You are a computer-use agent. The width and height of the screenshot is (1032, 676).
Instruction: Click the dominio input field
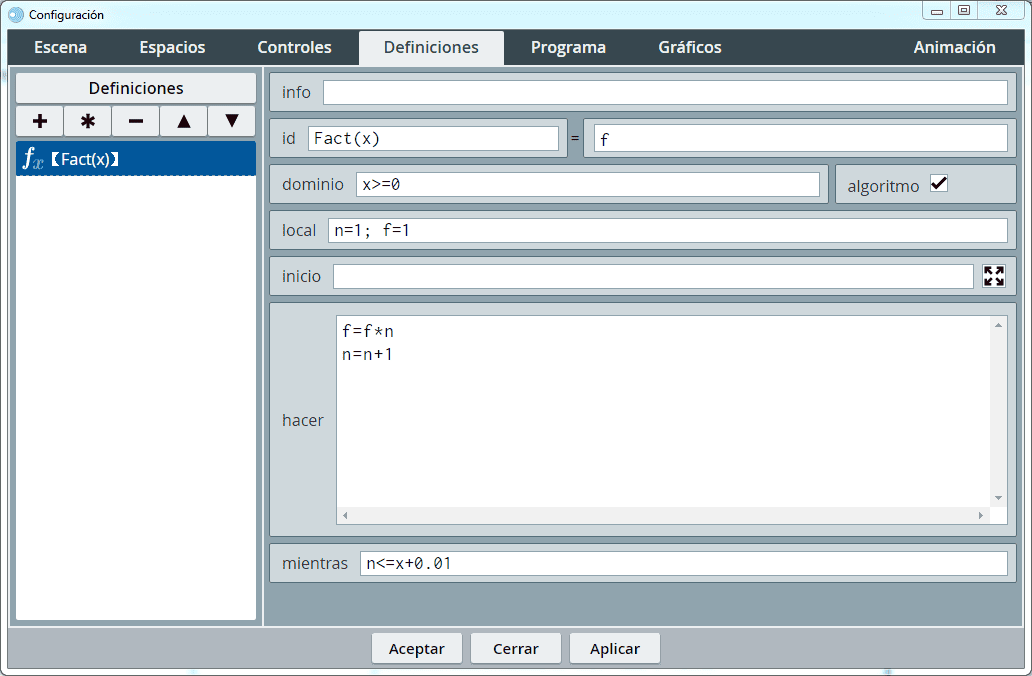pyautogui.click(x=587, y=184)
